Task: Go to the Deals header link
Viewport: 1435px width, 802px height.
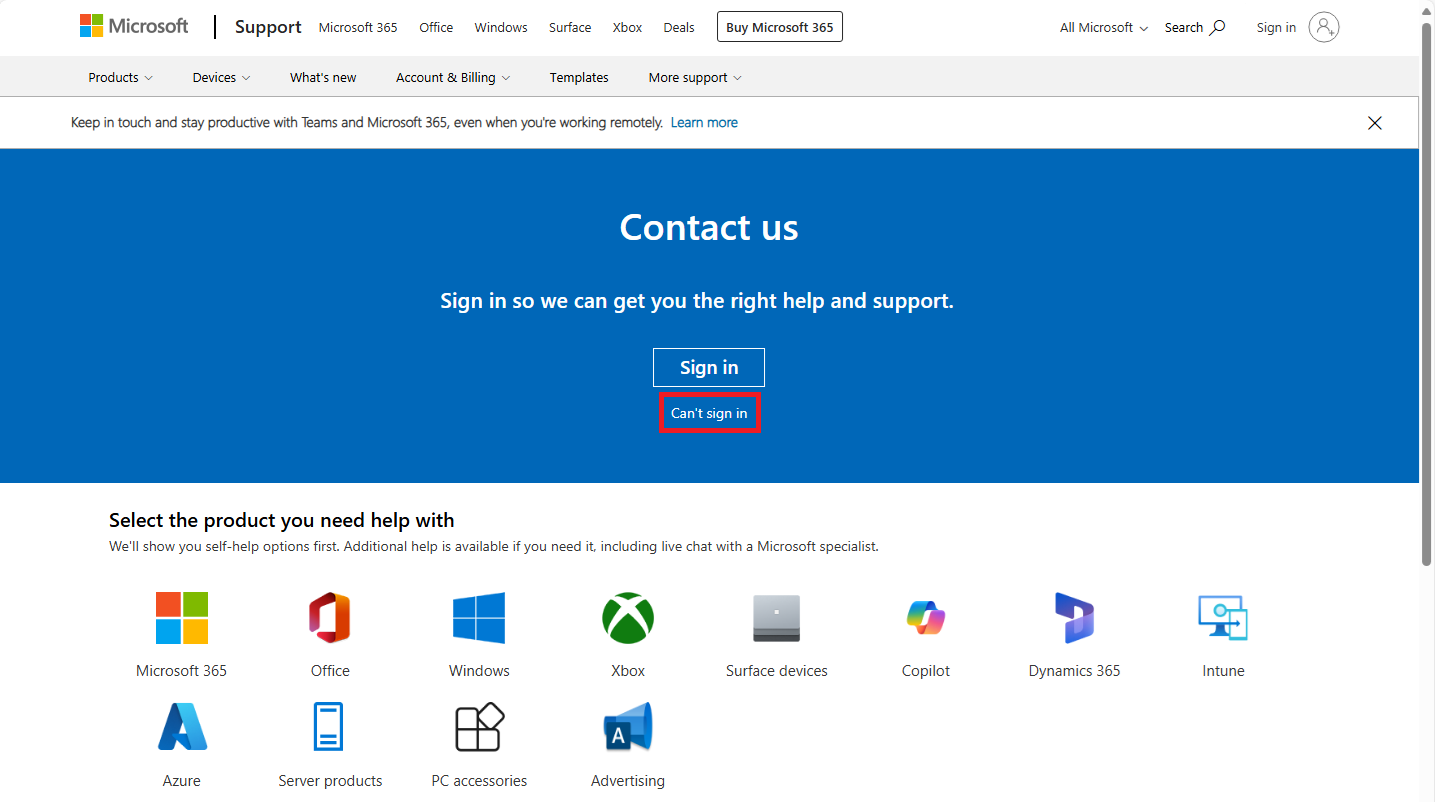Action: click(x=679, y=27)
